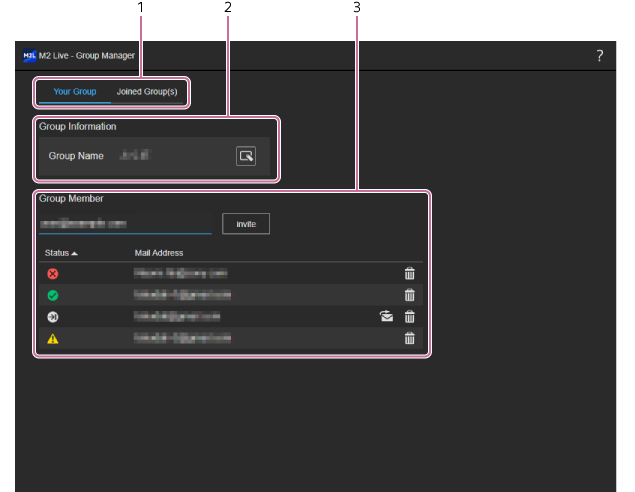The image size is (635, 492).
Task: Delete the member with red X status
Action: [x=409, y=273]
